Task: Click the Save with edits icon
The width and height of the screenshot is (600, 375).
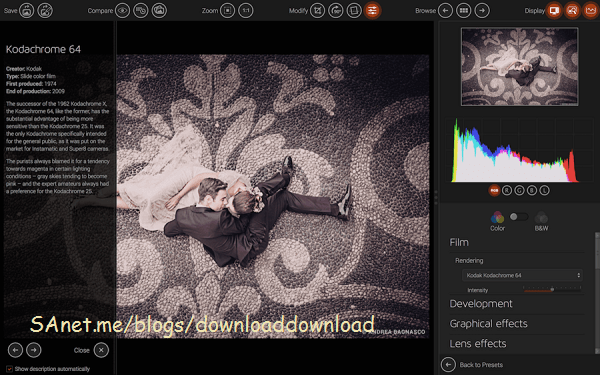Action: [45, 10]
